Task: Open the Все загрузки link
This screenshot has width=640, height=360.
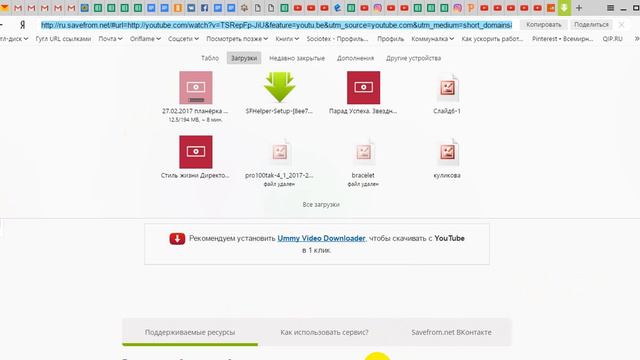Action: click(x=321, y=204)
